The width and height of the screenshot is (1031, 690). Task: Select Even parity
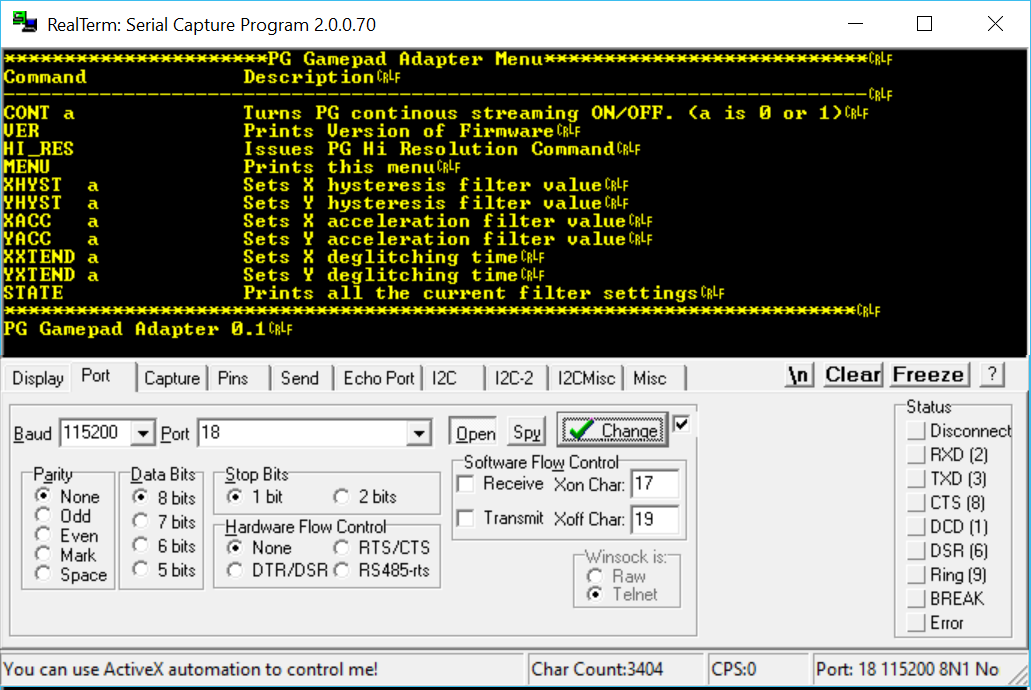(x=68, y=535)
